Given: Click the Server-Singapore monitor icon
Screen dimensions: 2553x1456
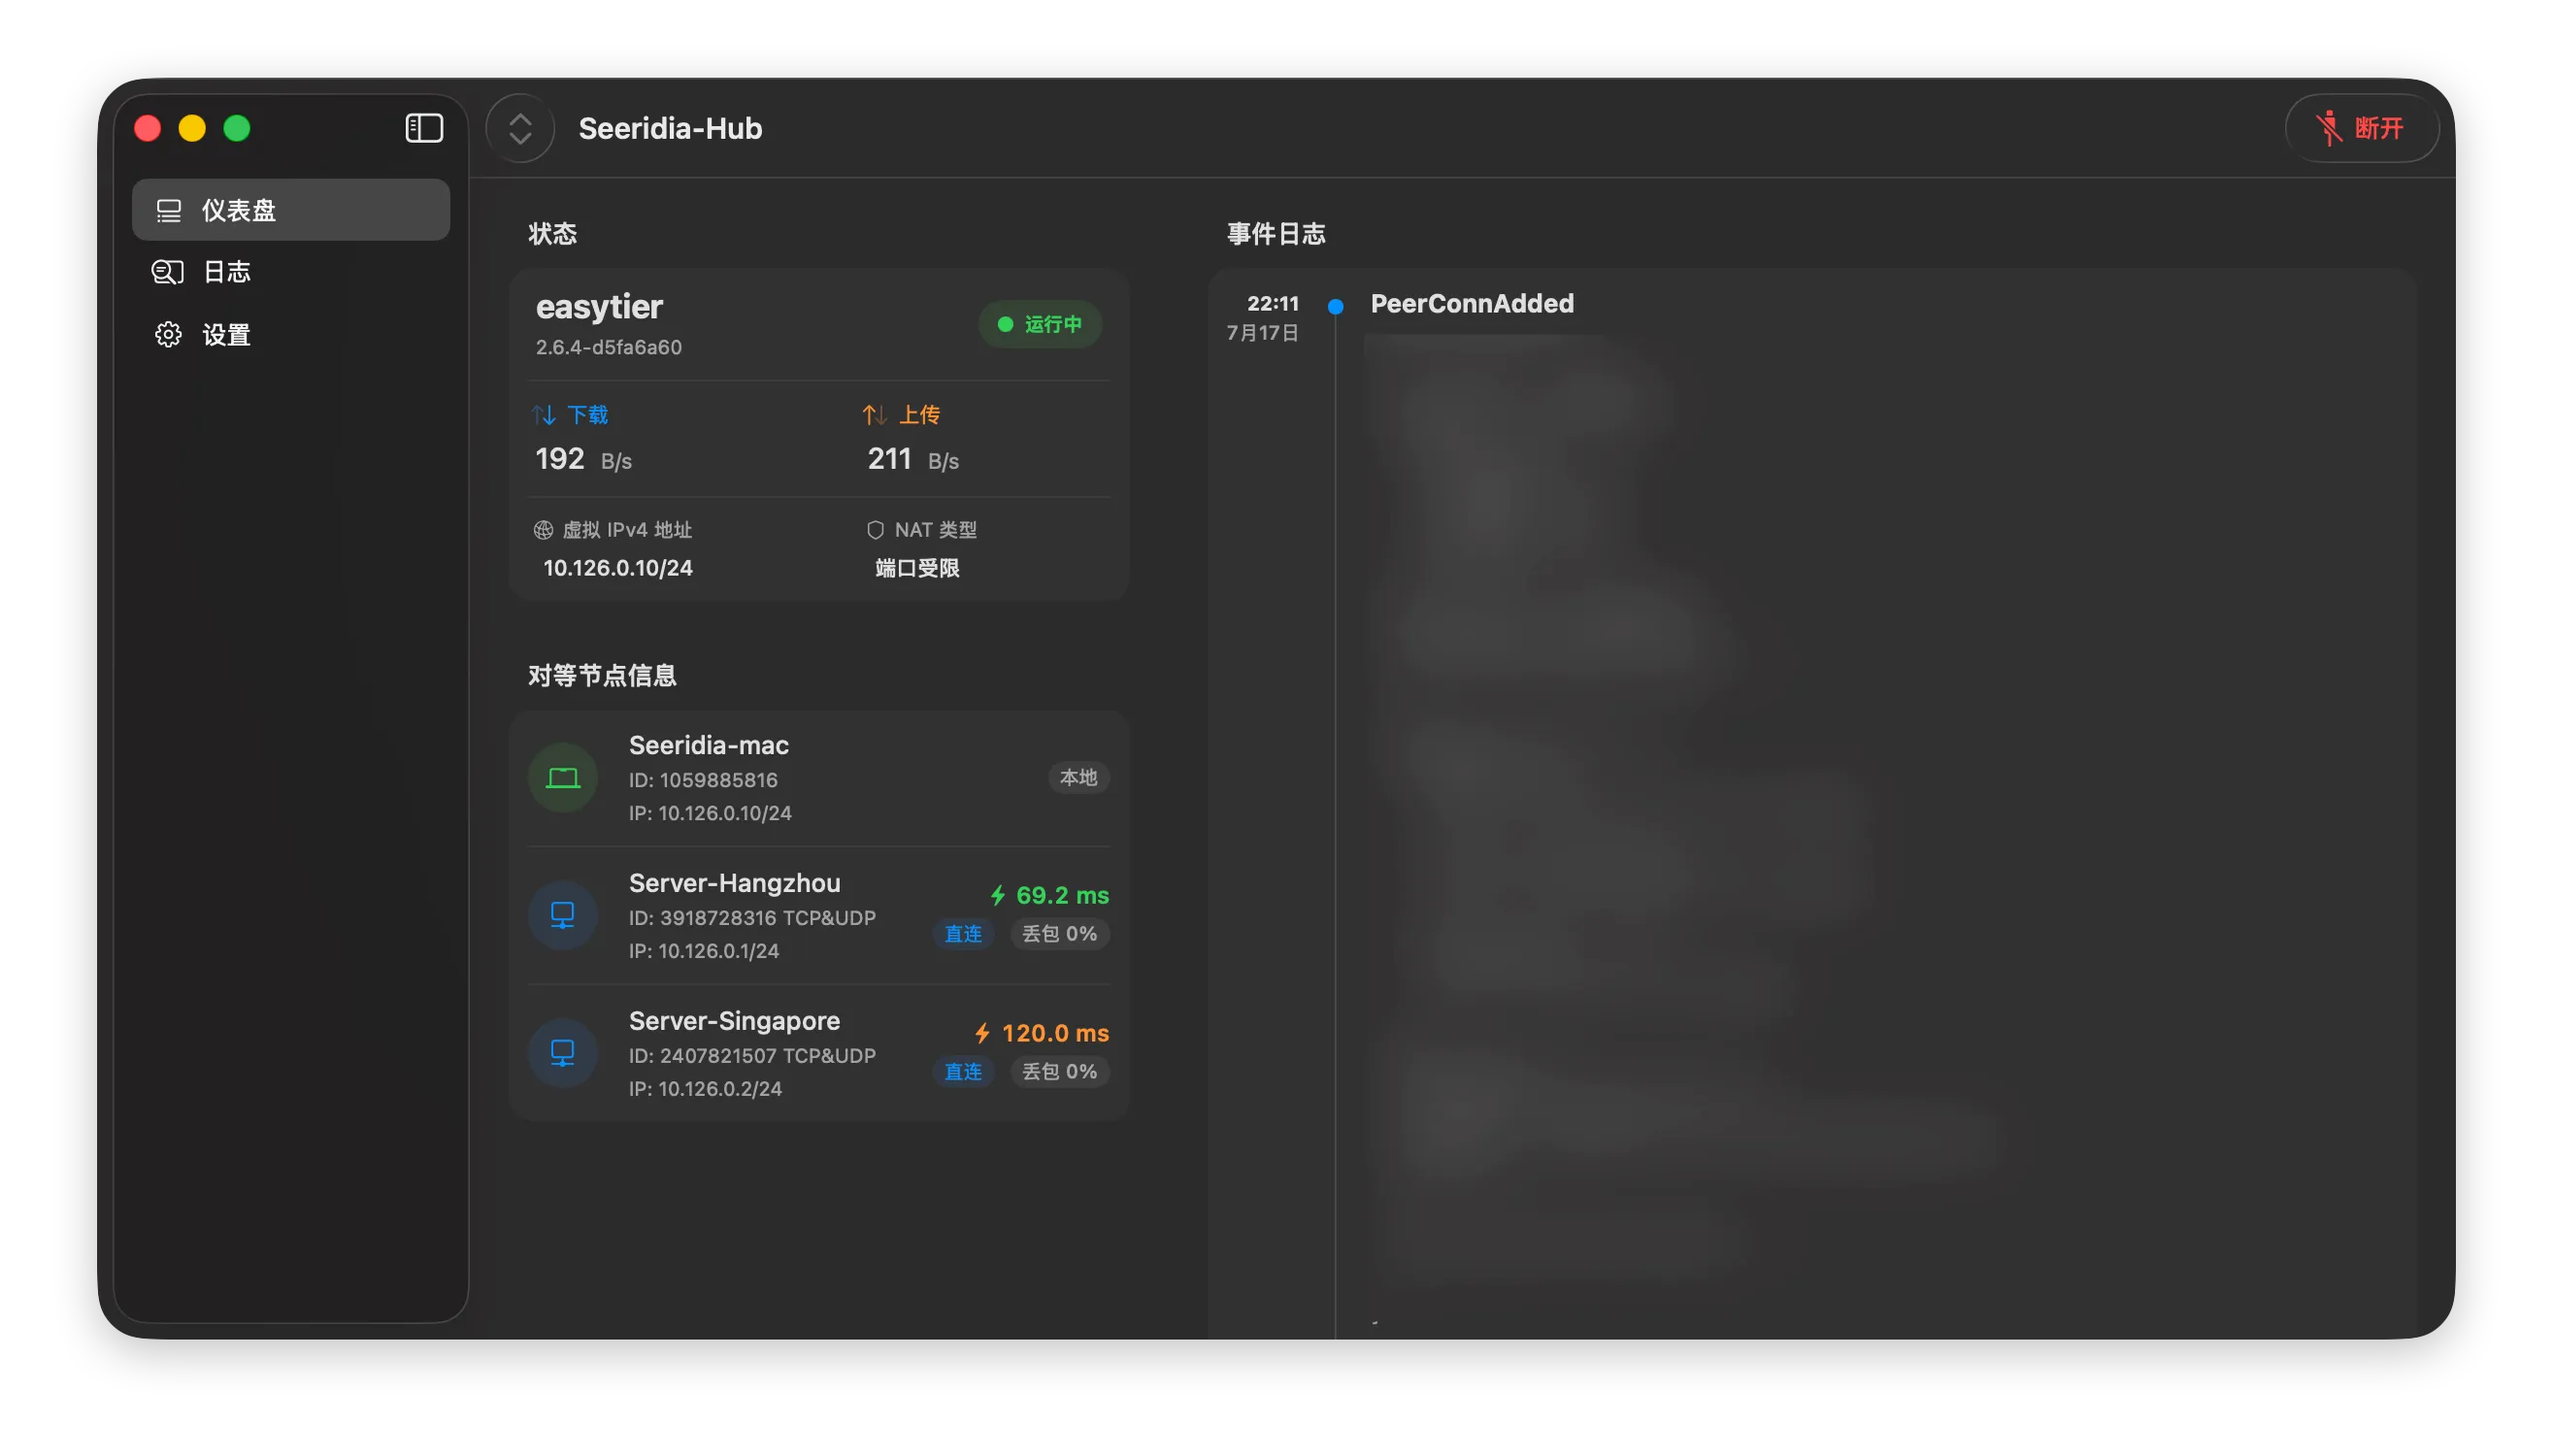Looking at the screenshot, I should click(x=563, y=1053).
